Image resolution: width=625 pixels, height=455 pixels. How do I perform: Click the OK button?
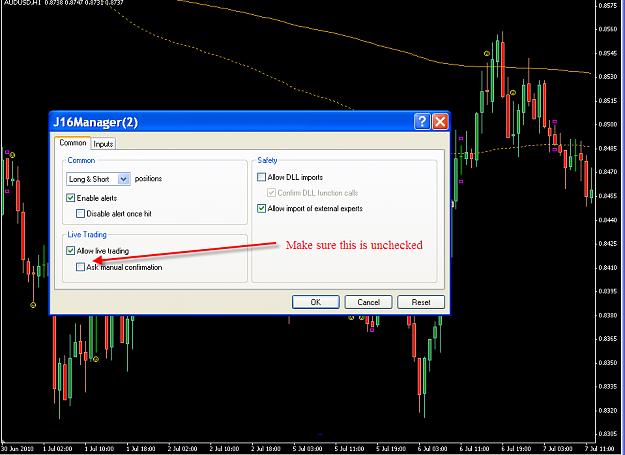[316, 302]
